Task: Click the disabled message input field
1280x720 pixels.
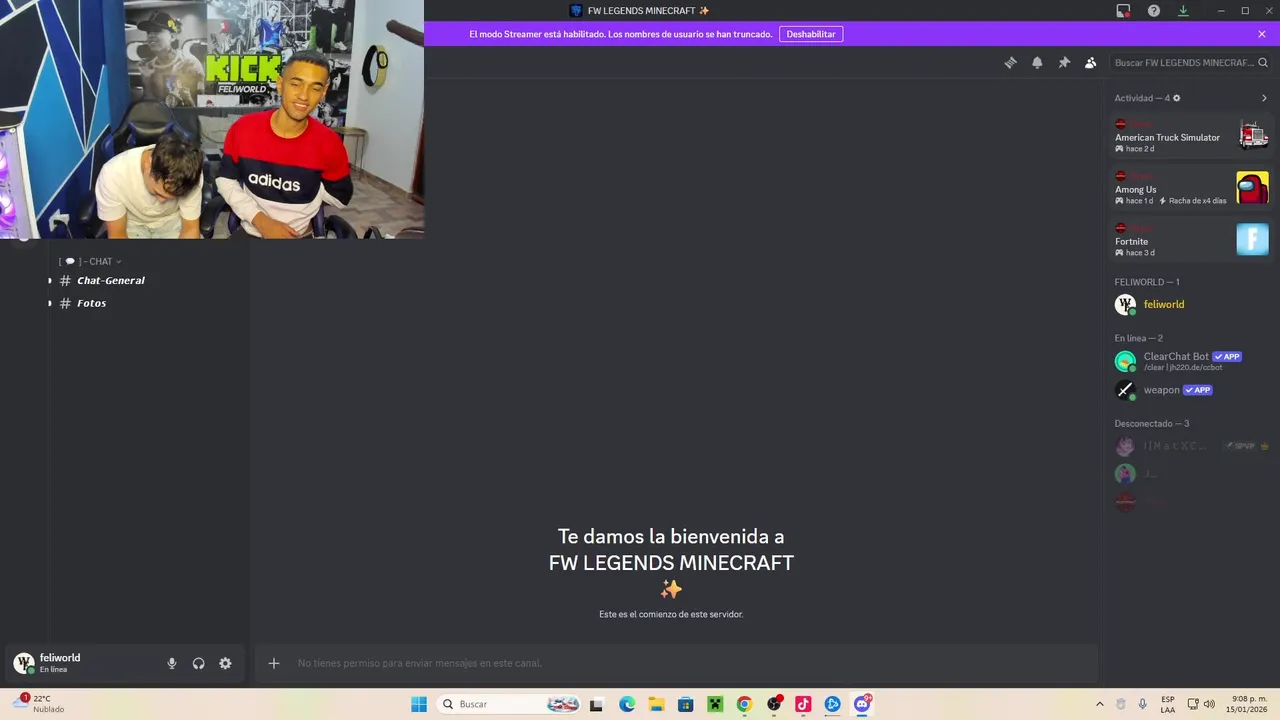Action: [676, 663]
